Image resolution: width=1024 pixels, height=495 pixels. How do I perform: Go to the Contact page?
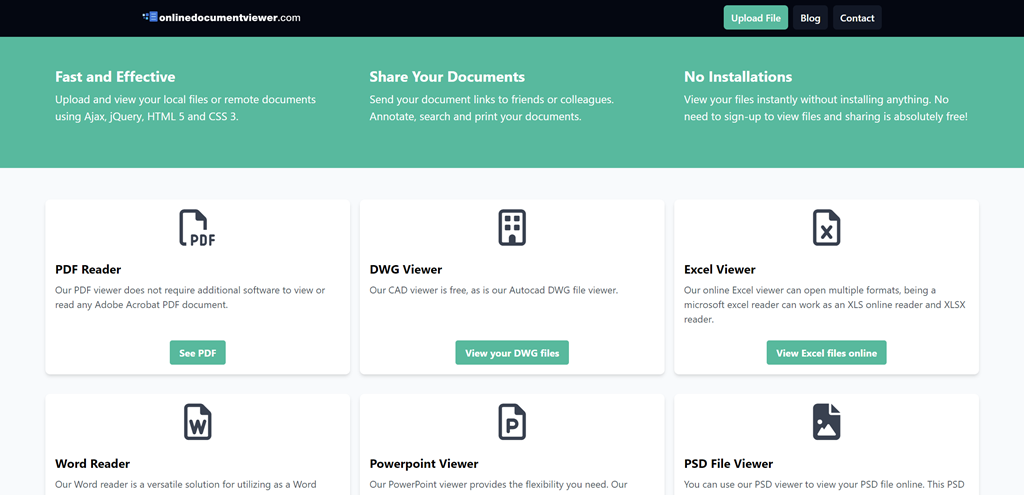[x=857, y=18]
